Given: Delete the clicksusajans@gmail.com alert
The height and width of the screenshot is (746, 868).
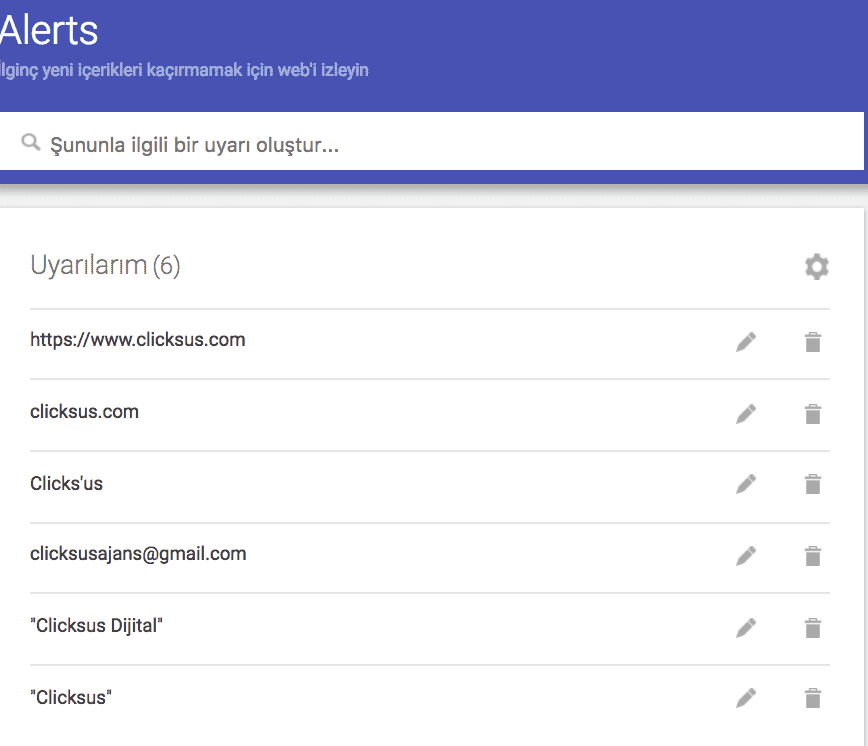Looking at the screenshot, I should 812,555.
